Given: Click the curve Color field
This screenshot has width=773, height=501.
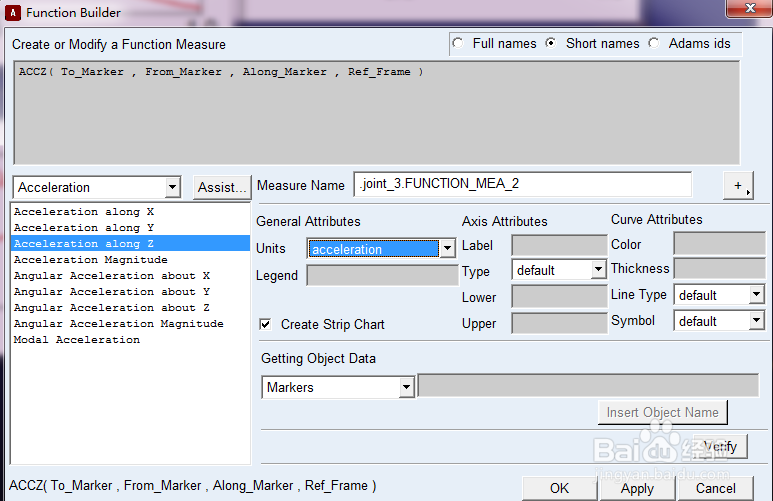Looking at the screenshot, I should [x=719, y=244].
